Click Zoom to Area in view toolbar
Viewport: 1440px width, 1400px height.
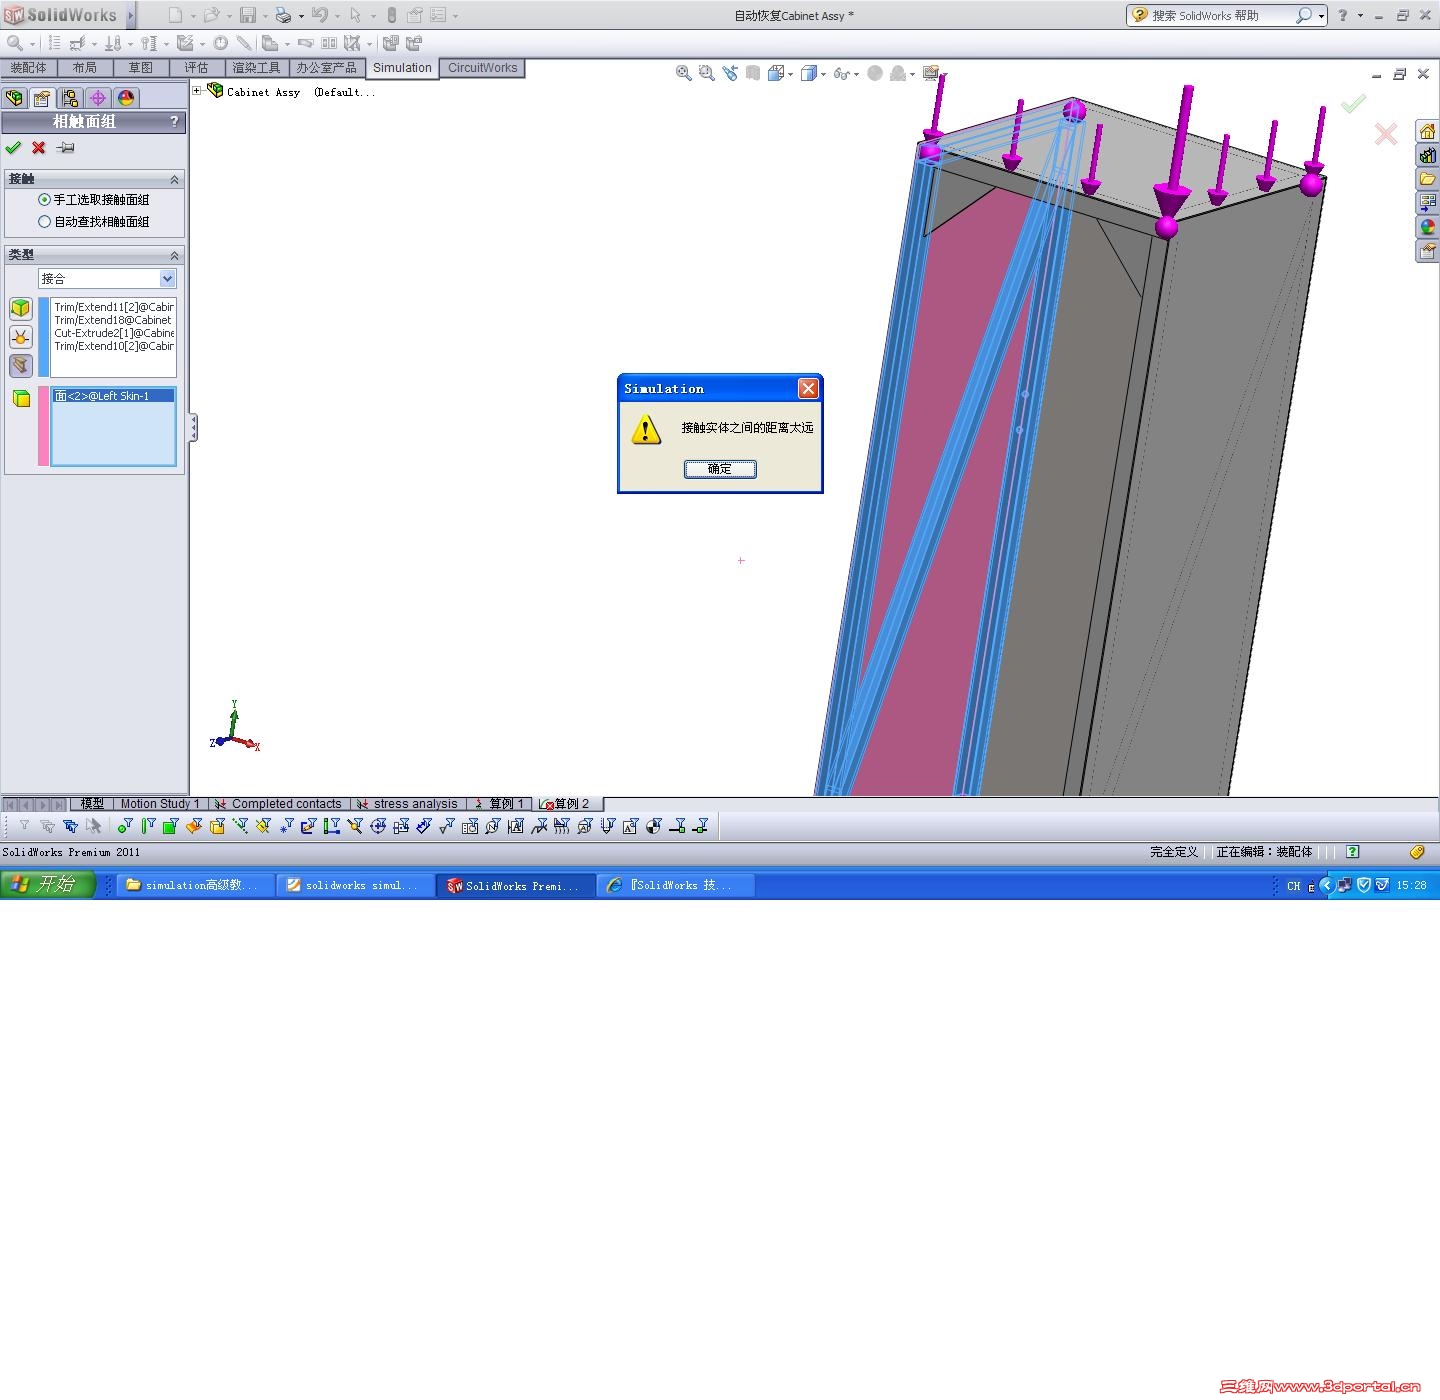point(707,73)
